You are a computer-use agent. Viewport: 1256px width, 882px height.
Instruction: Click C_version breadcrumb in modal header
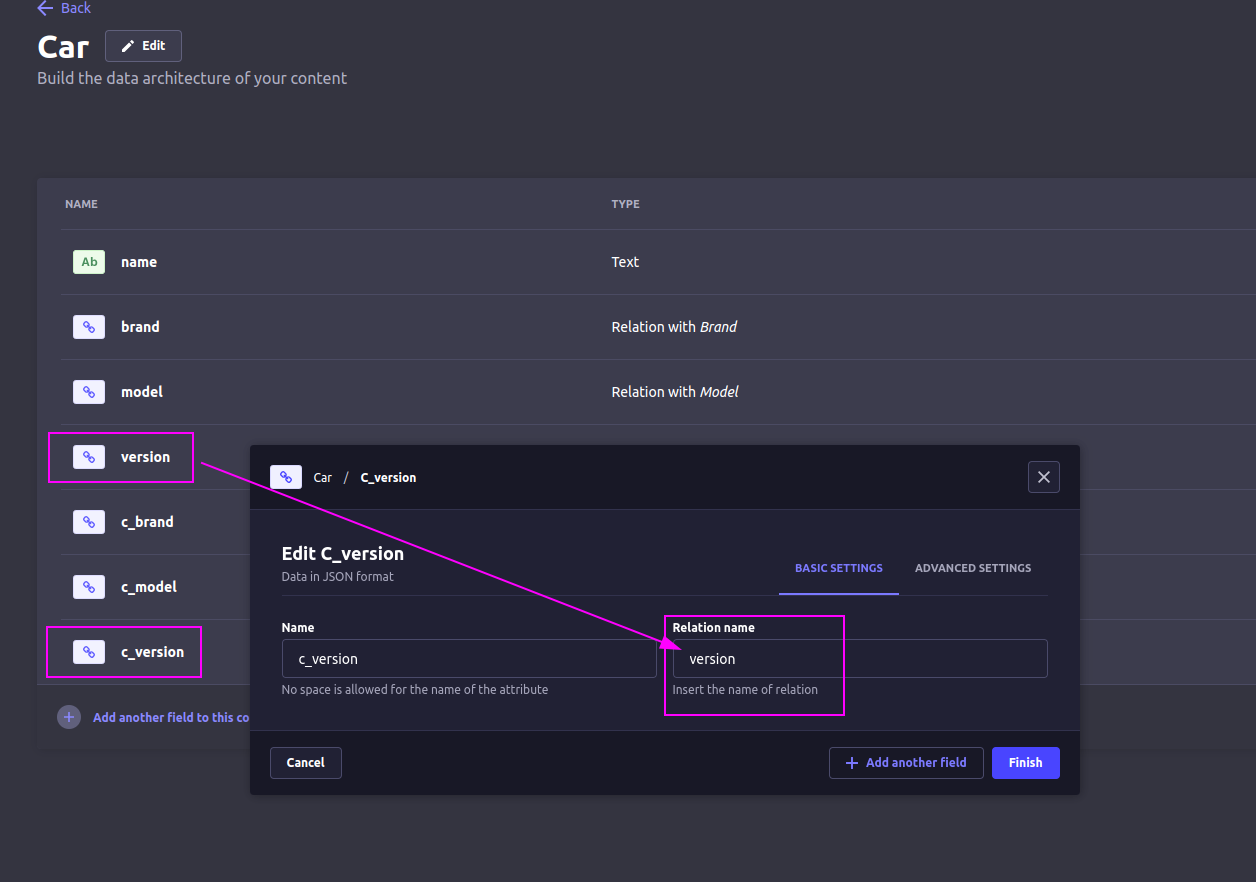(388, 478)
